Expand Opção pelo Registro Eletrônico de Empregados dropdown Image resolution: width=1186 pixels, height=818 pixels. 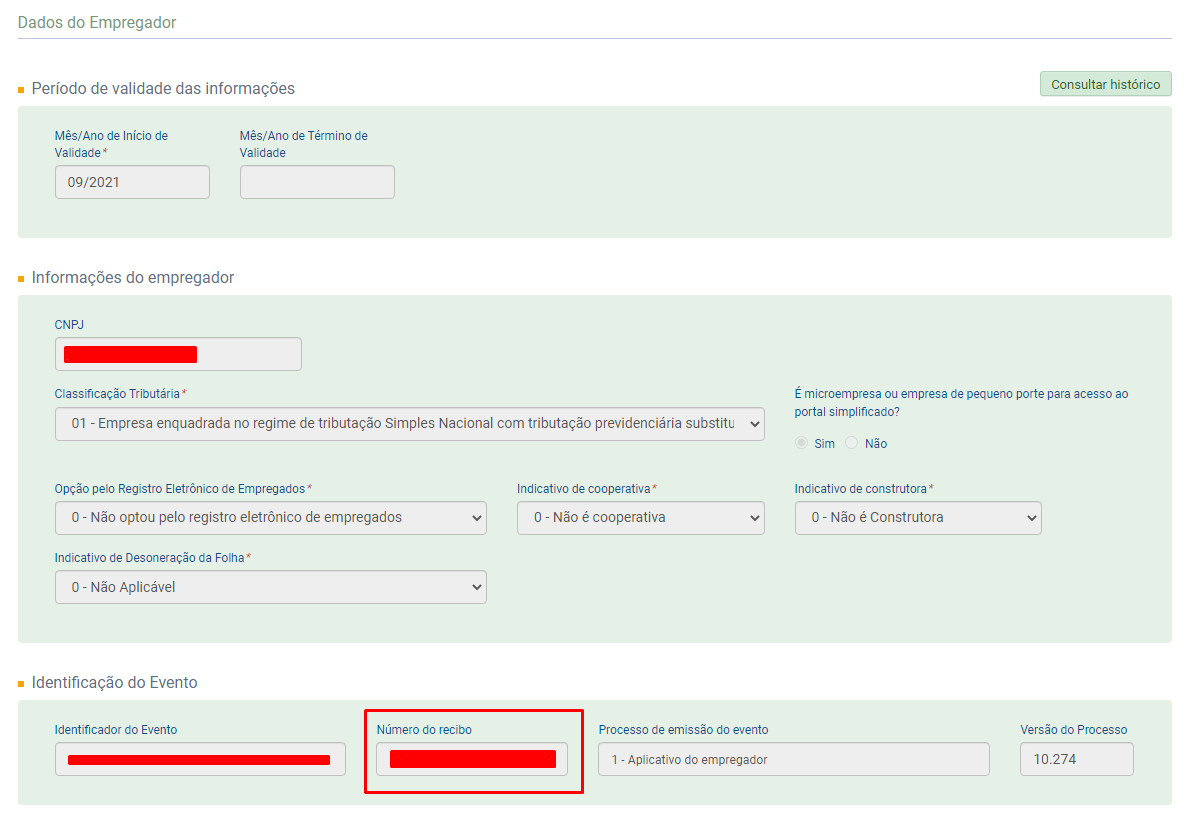coord(270,518)
